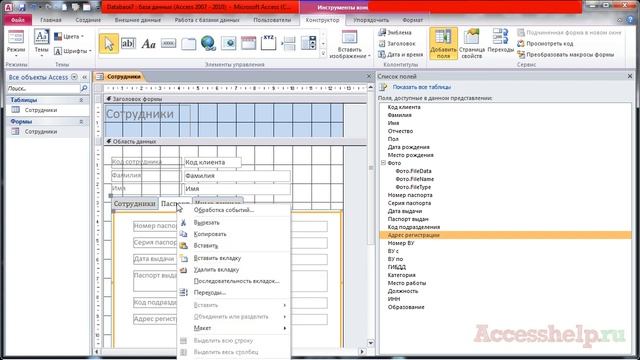Choose Вырезать from the context menu
640x360 pixels.
233,222
